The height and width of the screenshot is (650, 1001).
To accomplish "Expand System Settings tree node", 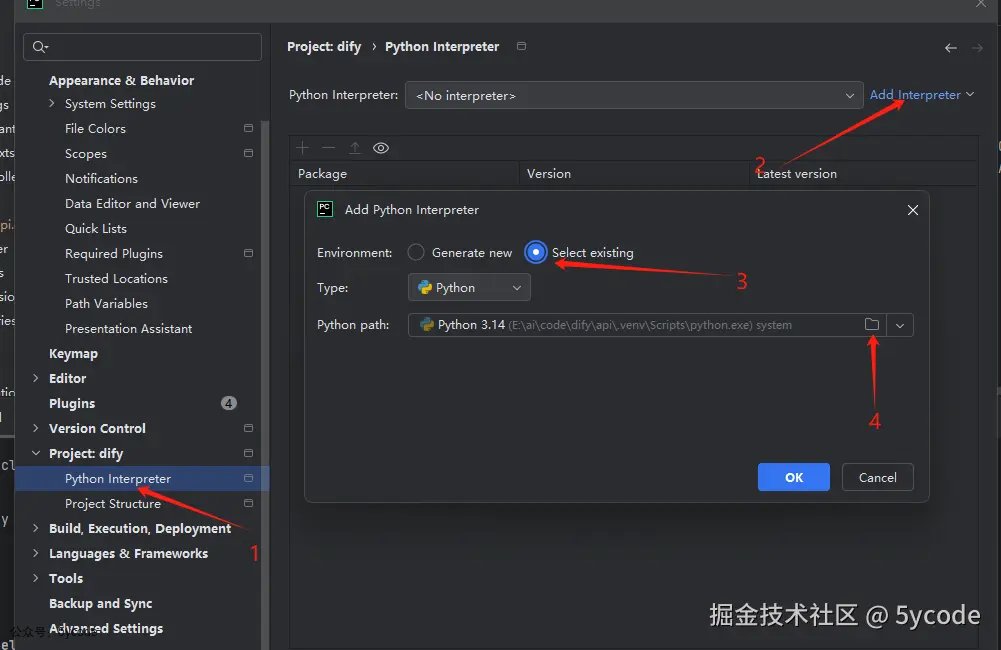I will pyautogui.click(x=52, y=103).
